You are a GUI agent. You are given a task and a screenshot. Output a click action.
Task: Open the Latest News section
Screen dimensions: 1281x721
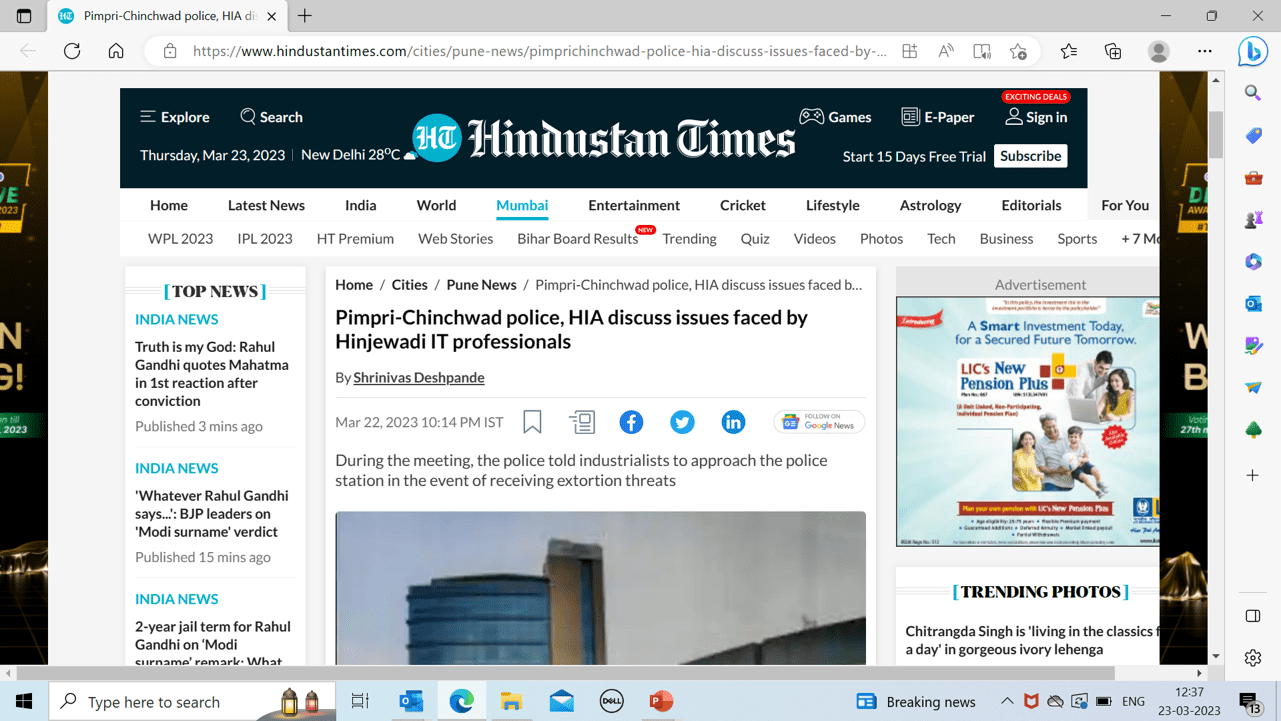pyautogui.click(x=266, y=205)
